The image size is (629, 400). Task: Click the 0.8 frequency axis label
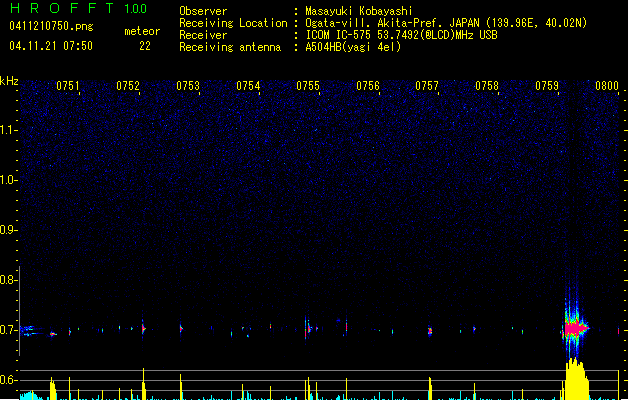pyautogui.click(x=8, y=280)
